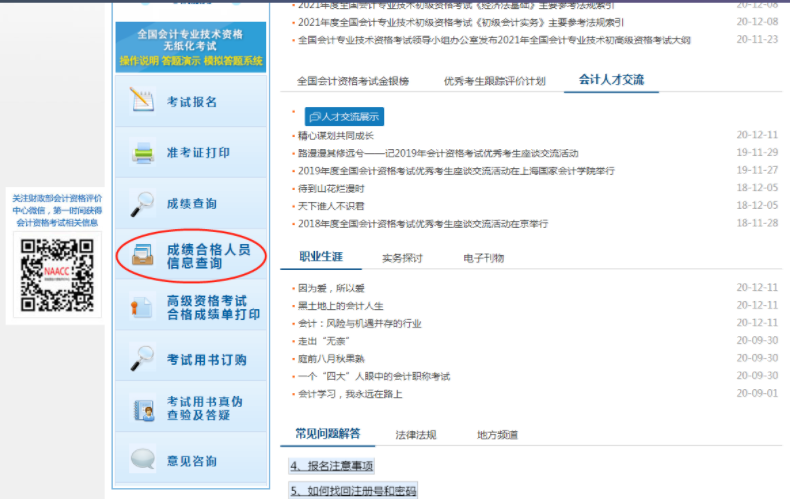
Task: Open the 4、报名注意事项 FAQ link
Action: 331,466
